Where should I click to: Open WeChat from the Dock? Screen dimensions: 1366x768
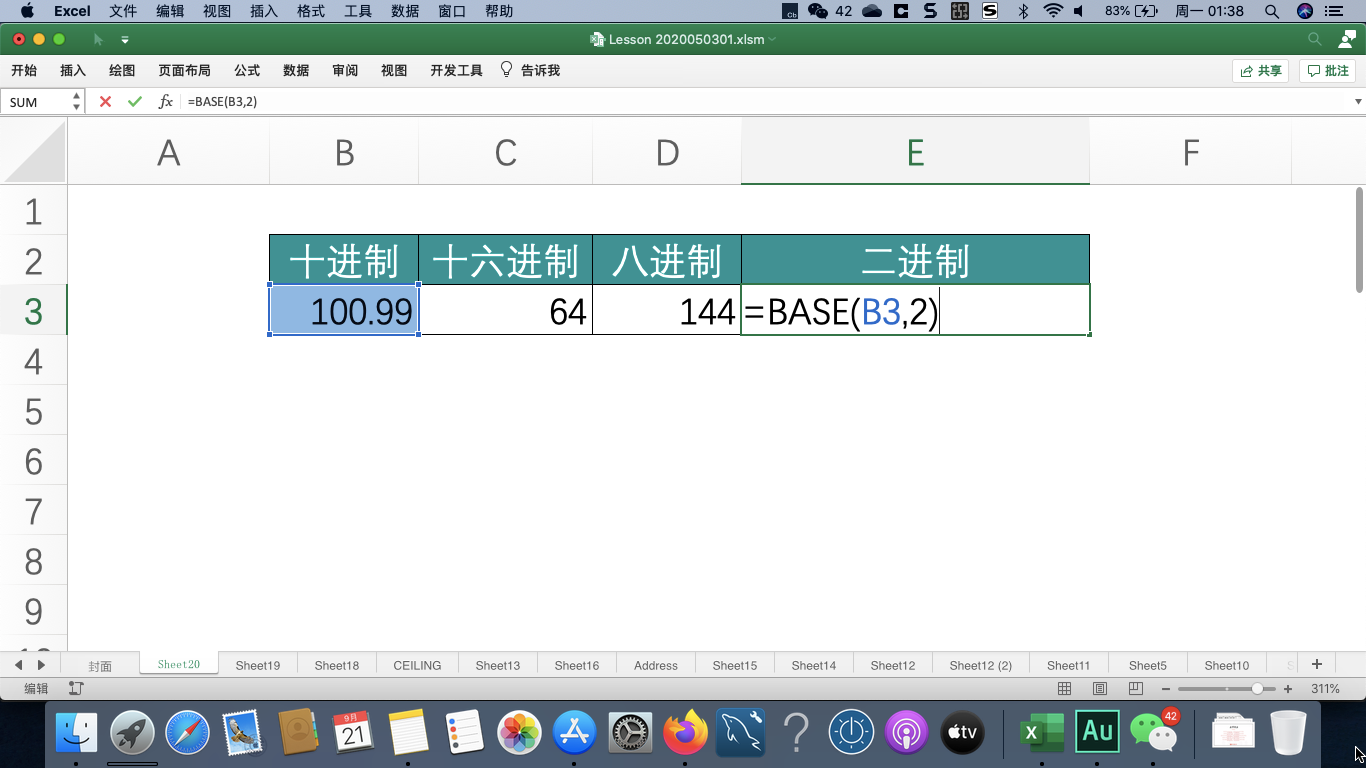[x=1153, y=733]
